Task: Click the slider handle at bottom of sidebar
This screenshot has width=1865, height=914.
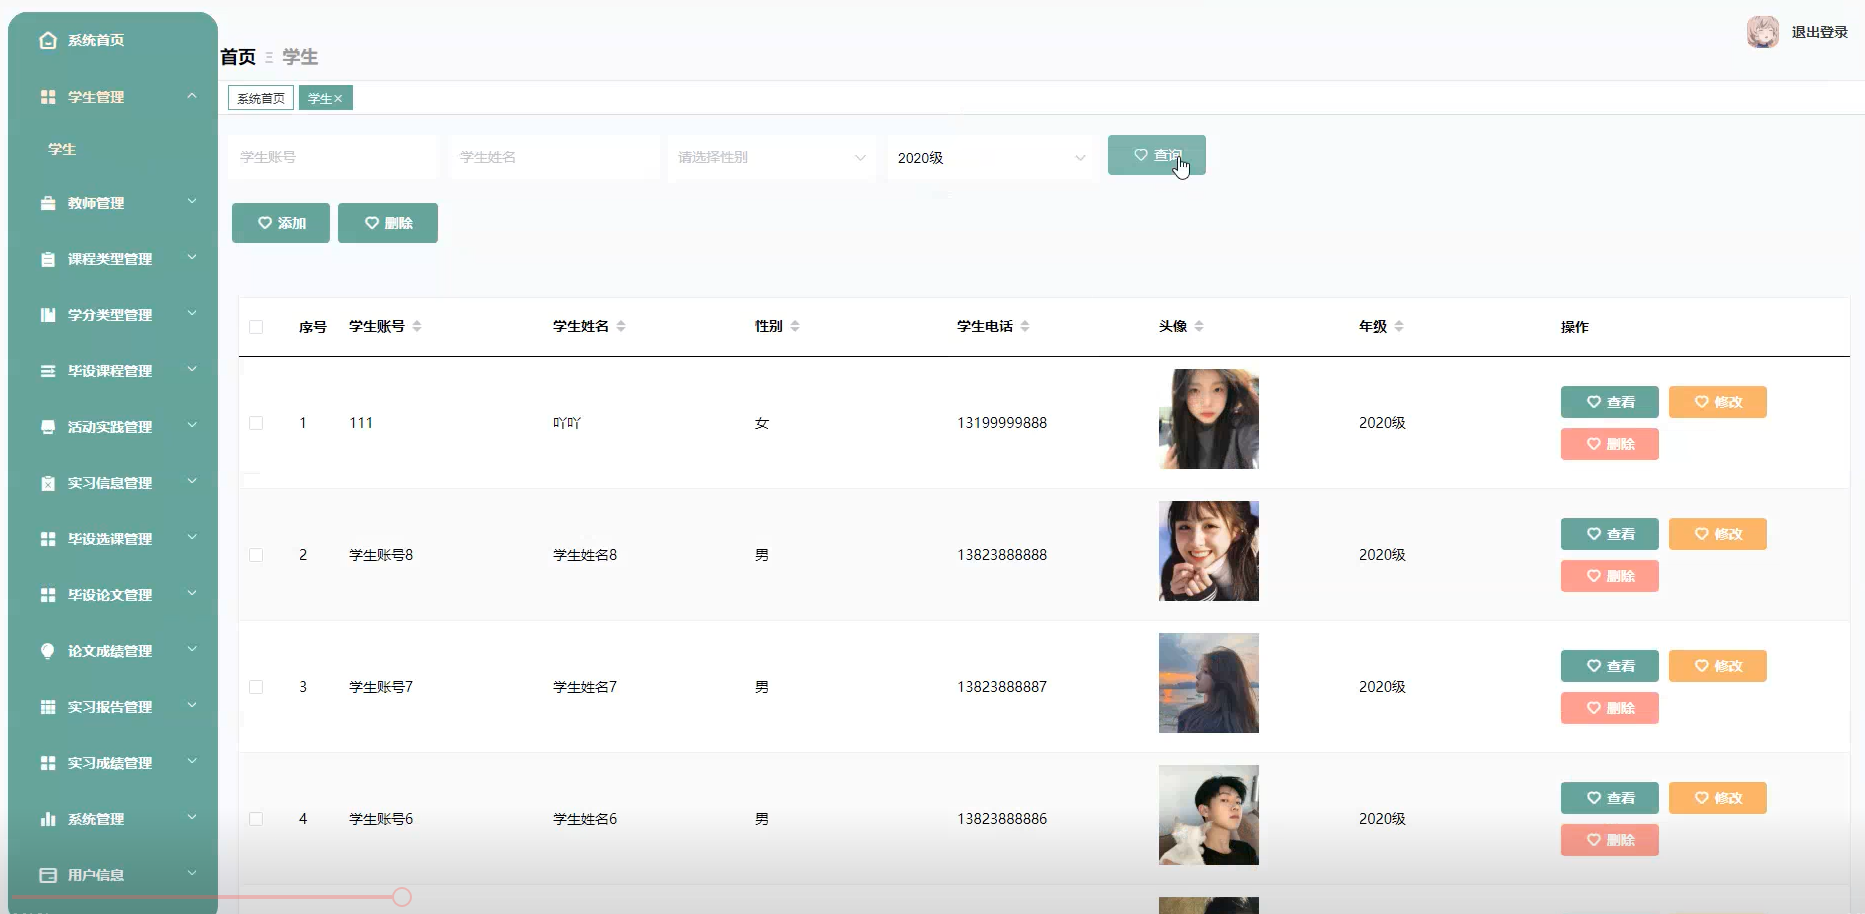Action: (x=402, y=897)
